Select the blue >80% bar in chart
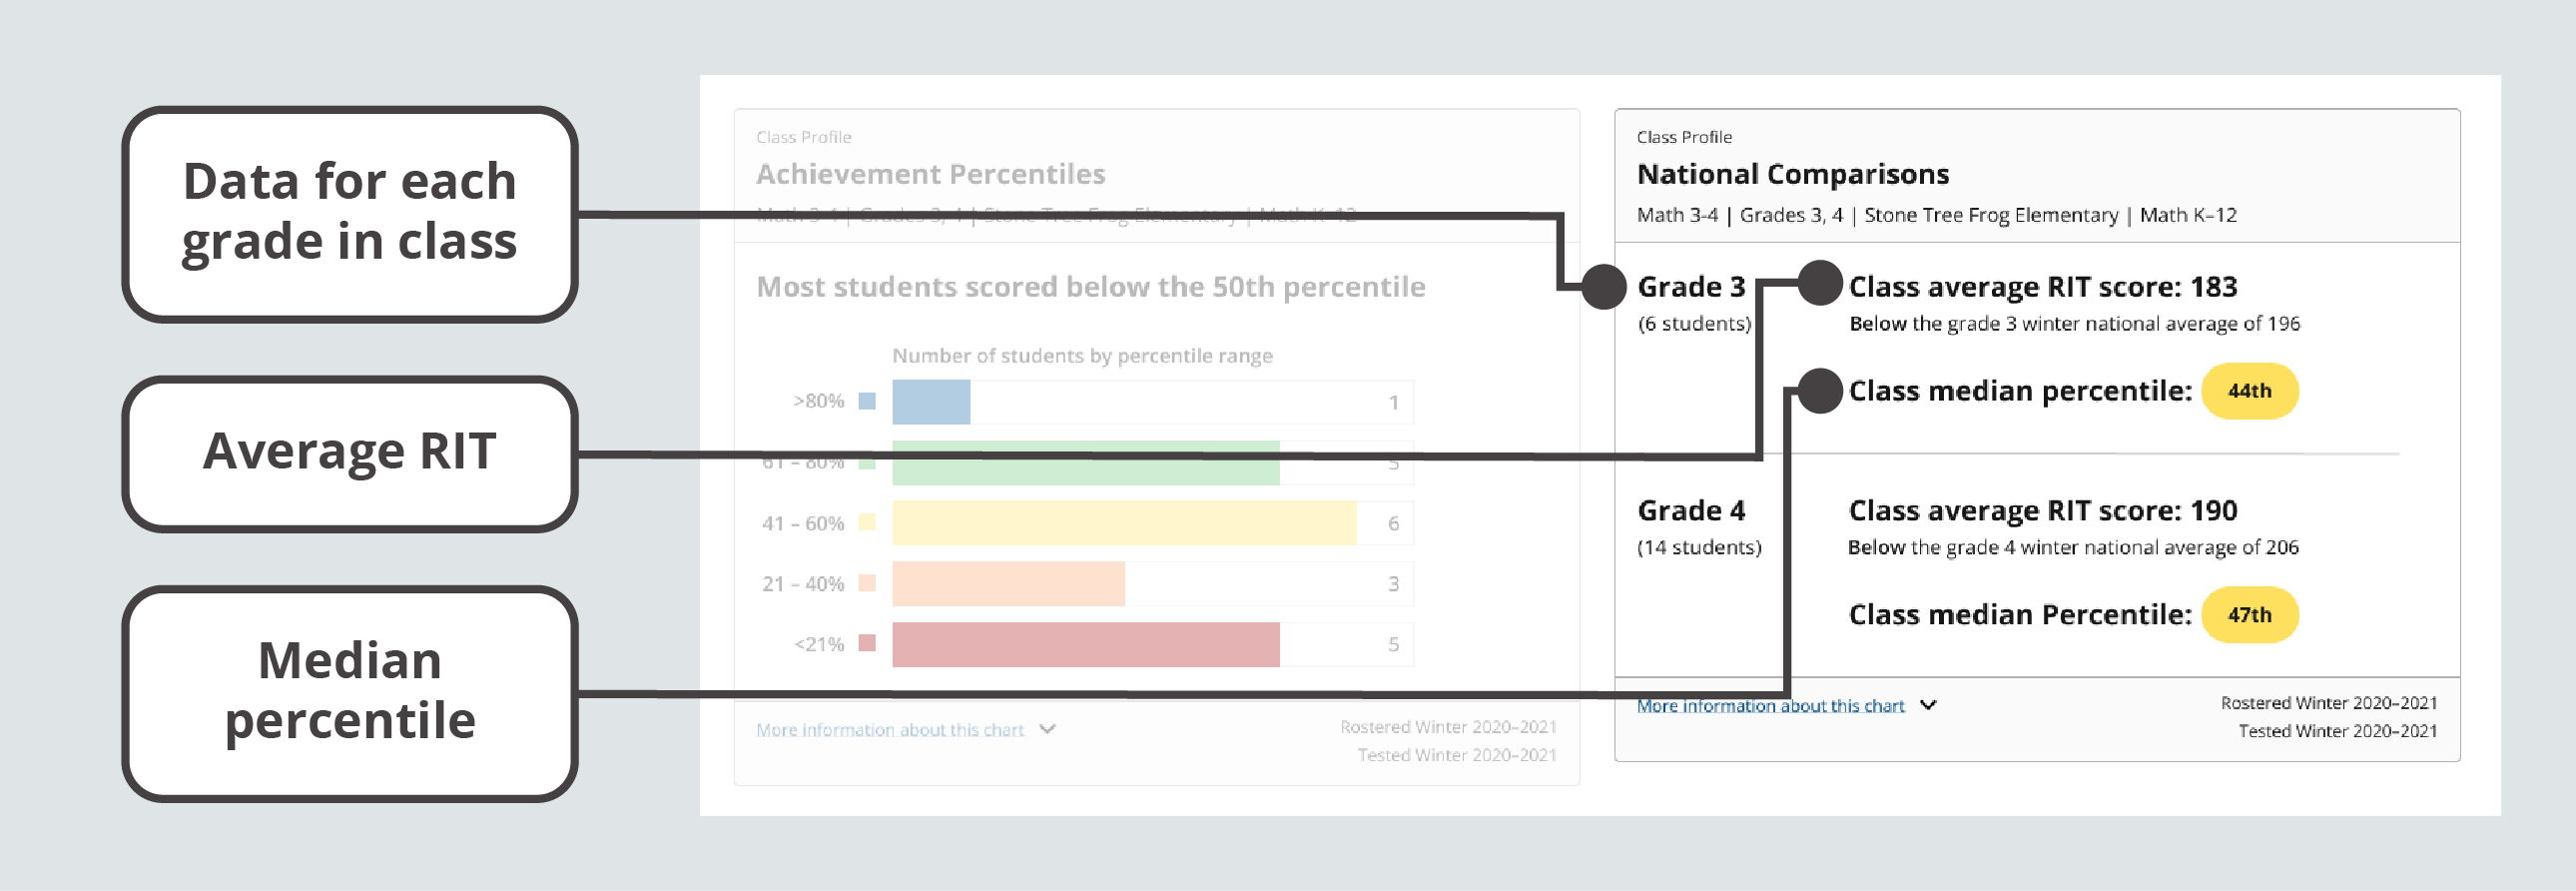This screenshot has height=891, width=2576. coord(930,402)
